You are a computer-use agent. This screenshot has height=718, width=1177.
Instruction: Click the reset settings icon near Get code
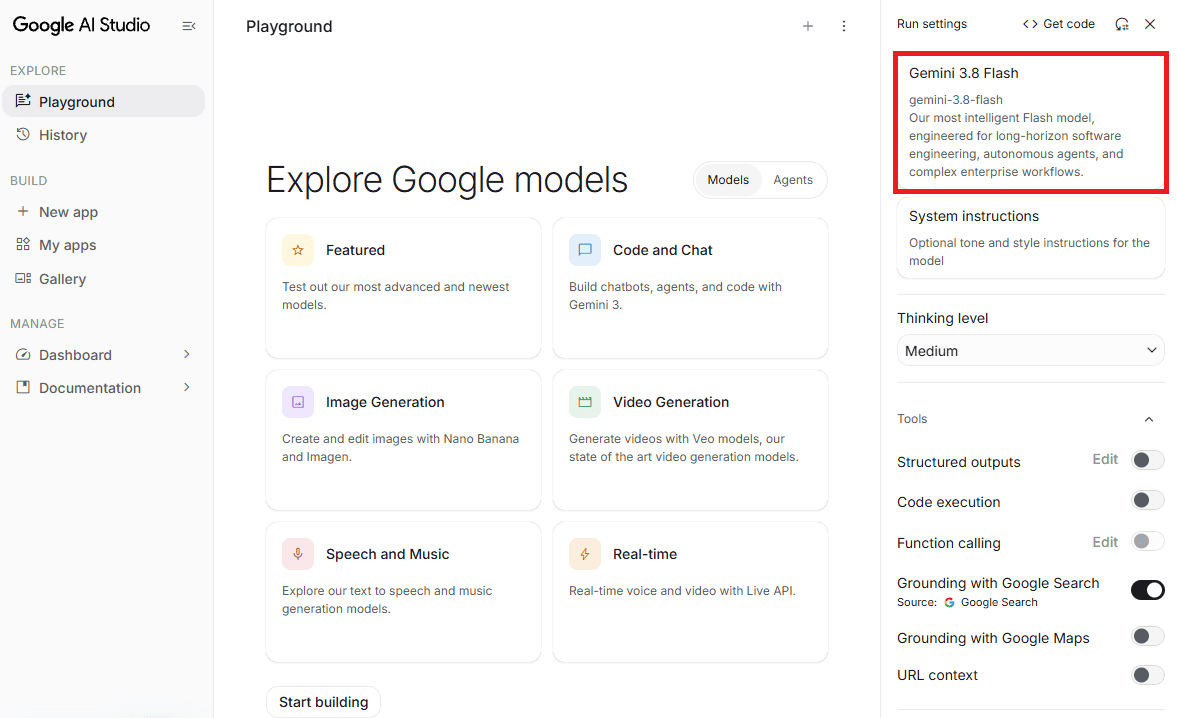(1122, 24)
